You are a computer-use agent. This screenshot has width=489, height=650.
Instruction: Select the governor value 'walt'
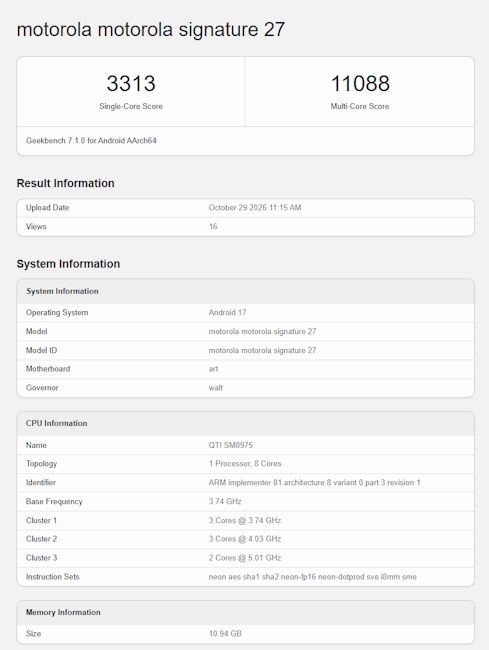tap(215, 388)
